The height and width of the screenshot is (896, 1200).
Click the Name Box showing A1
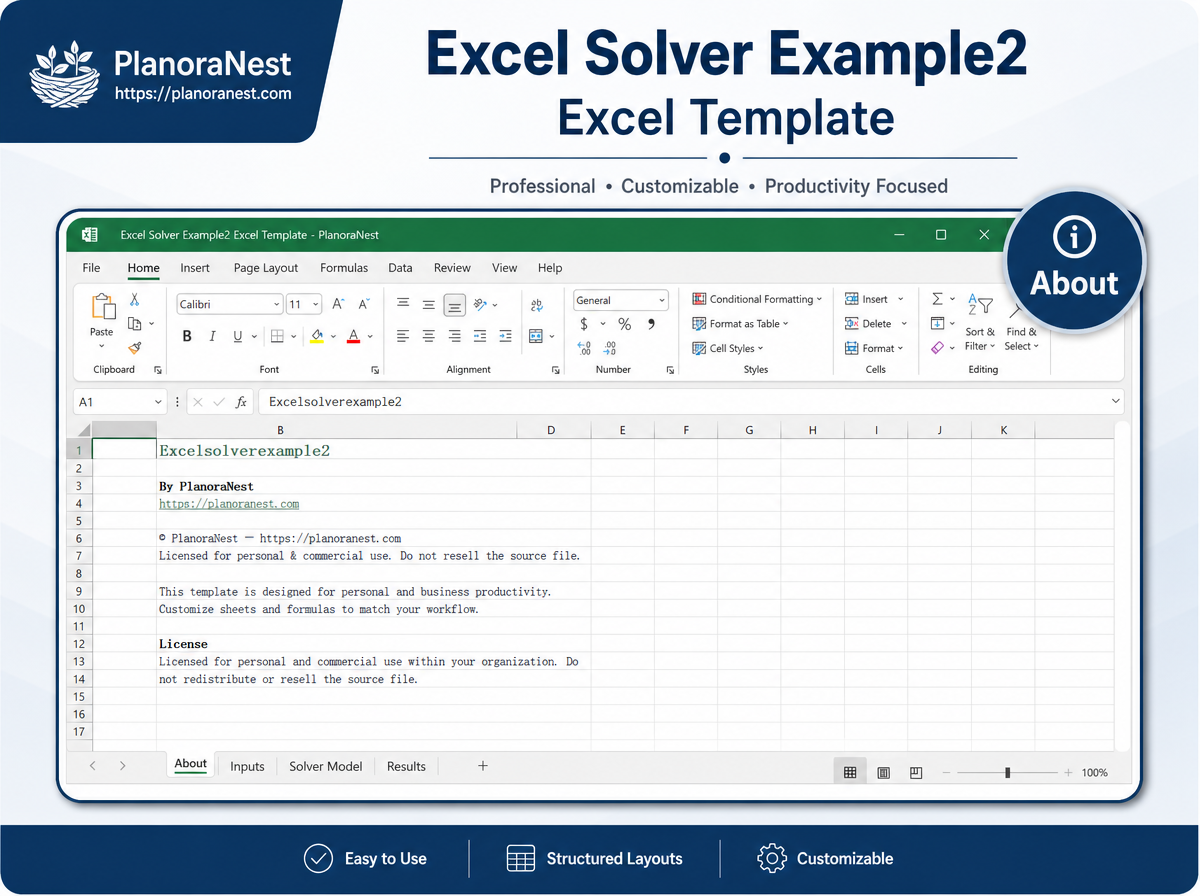click(x=120, y=402)
